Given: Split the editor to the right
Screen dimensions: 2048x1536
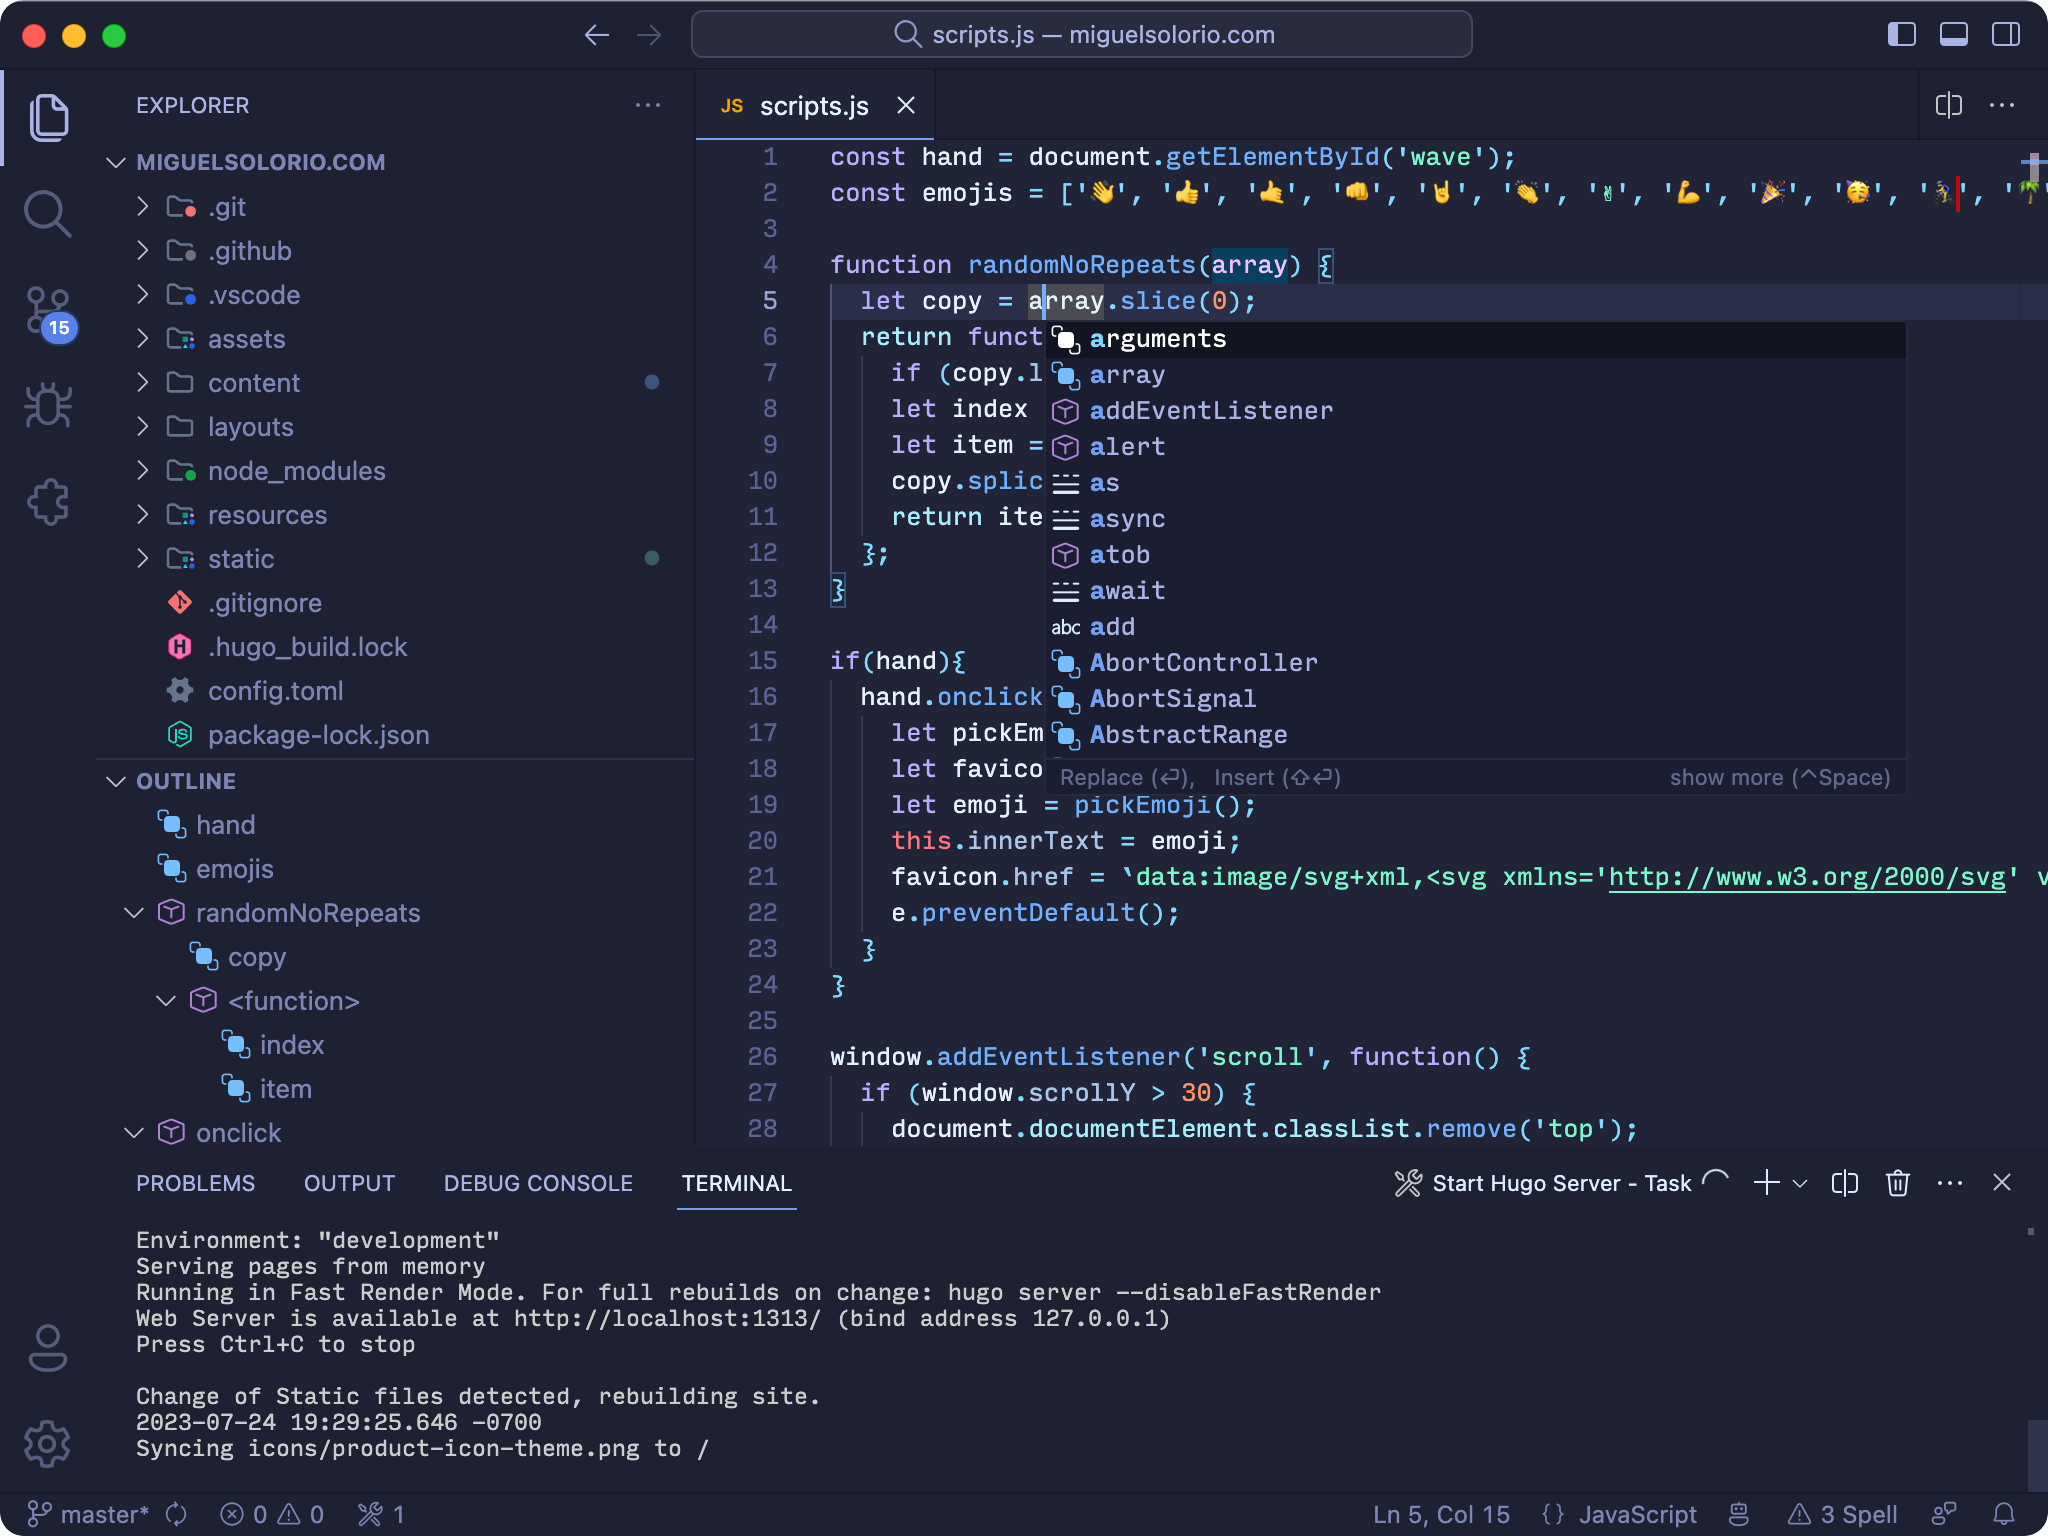Looking at the screenshot, I should 1949,105.
